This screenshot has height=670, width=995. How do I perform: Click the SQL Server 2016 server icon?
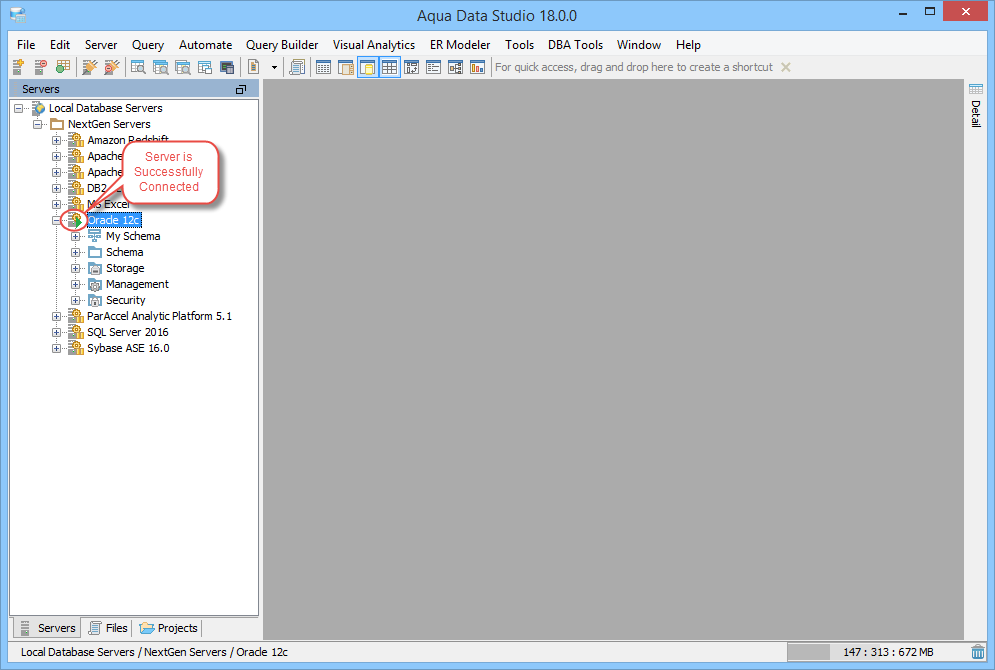tap(76, 332)
